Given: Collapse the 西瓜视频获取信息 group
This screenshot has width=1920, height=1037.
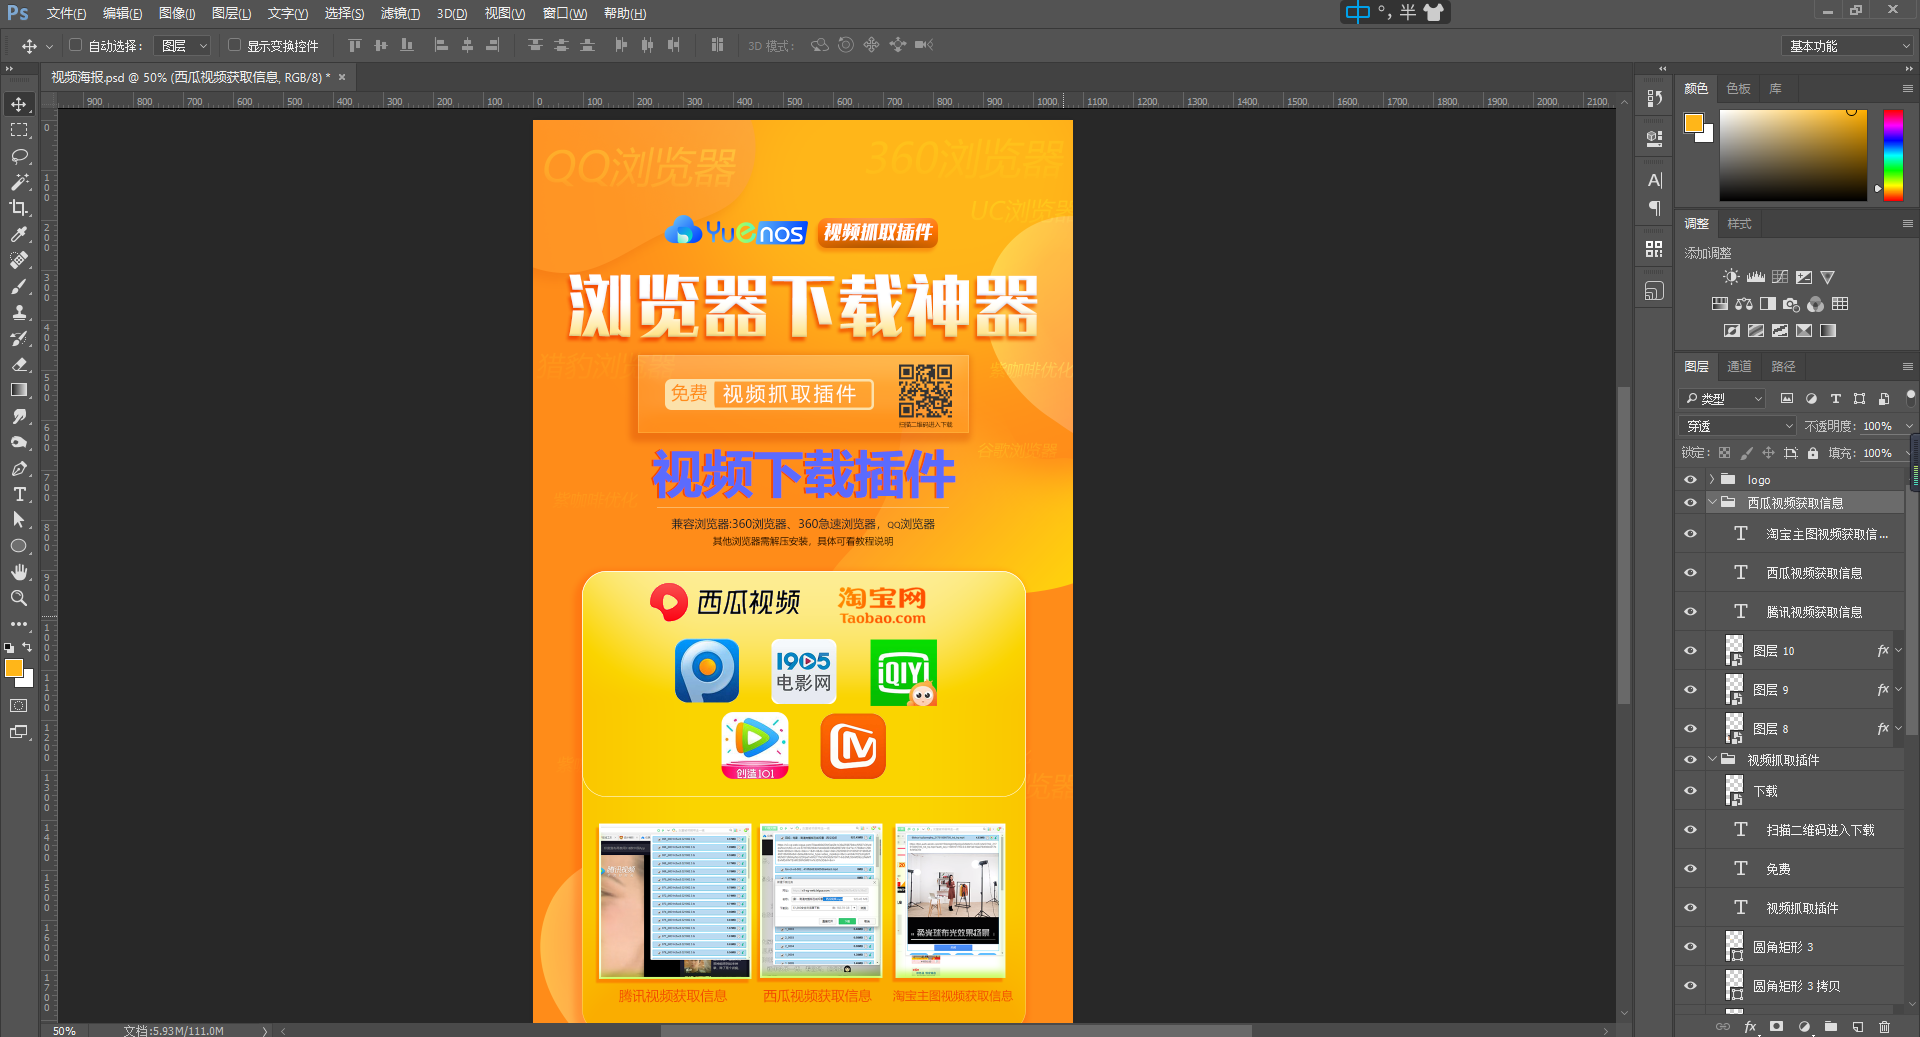Looking at the screenshot, I should tap(1712, 503).
